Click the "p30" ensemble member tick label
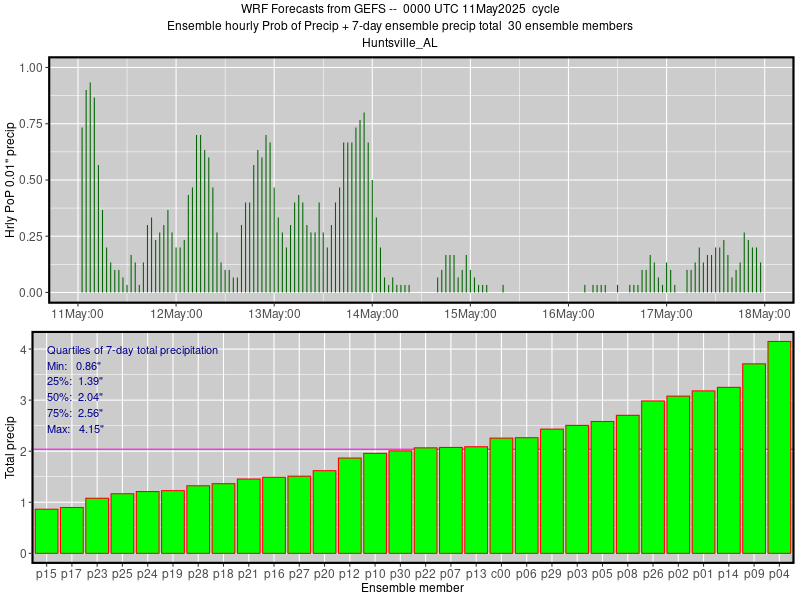Viewport: 800px width, 600px height. [400, 574]
